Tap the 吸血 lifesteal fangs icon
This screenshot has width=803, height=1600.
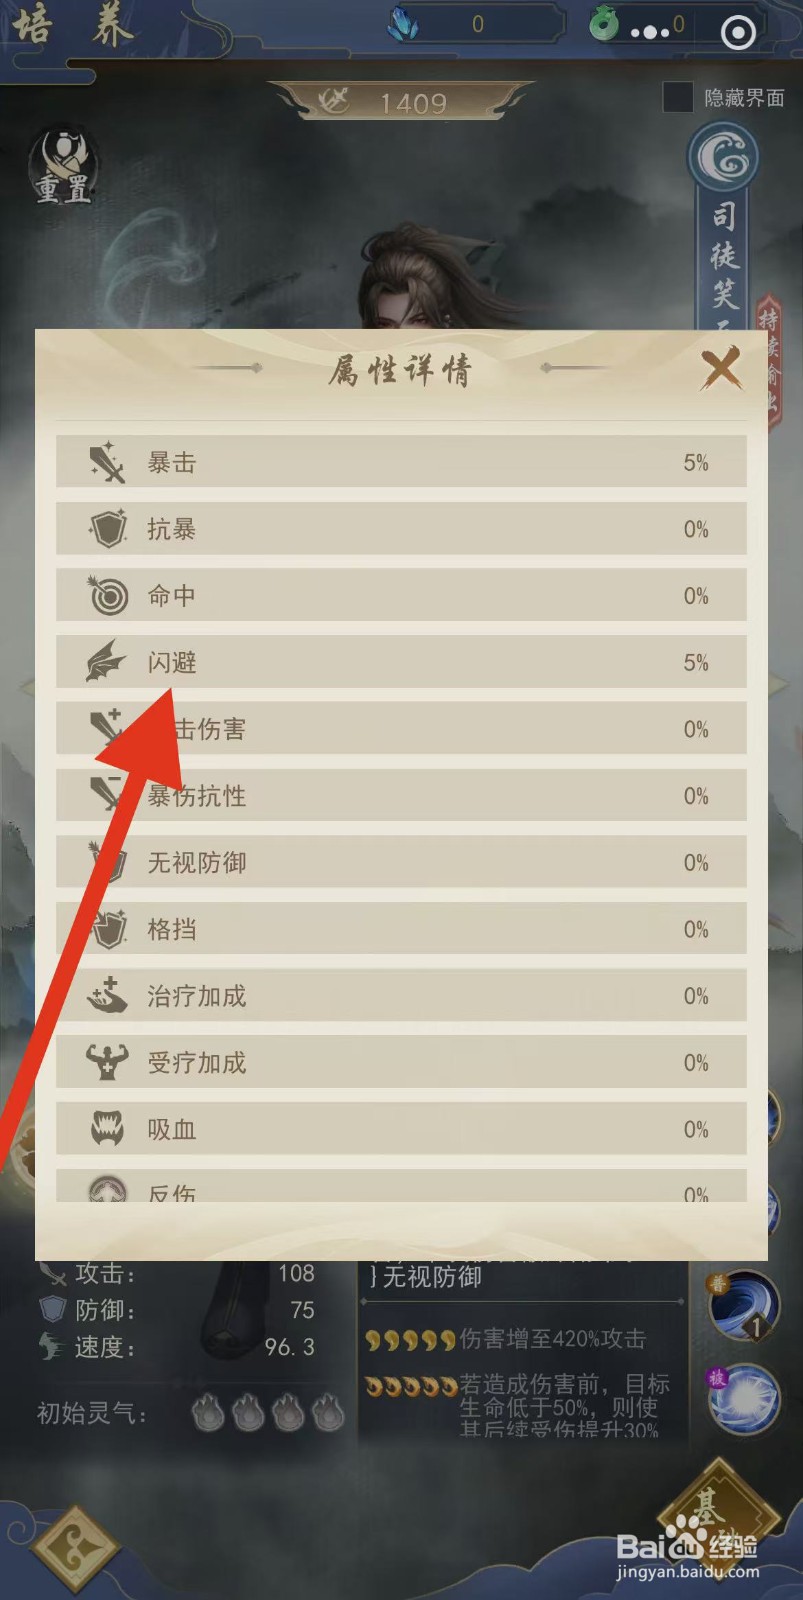107,1129
